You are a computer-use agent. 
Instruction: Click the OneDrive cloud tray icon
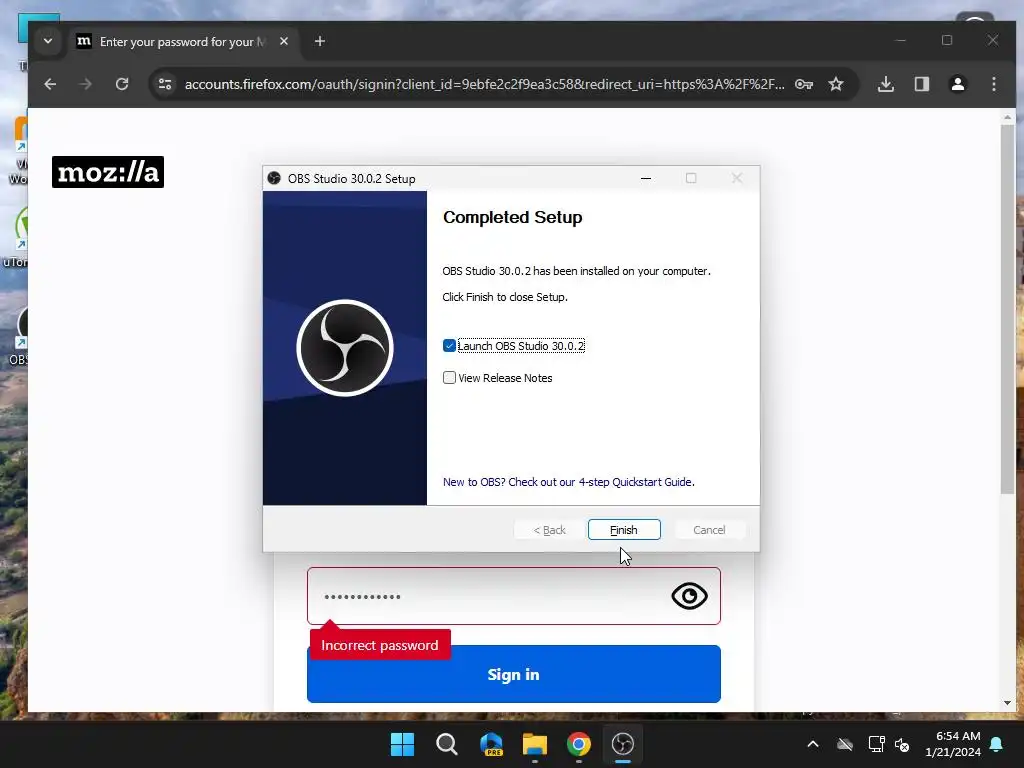(x=845, y=744)
